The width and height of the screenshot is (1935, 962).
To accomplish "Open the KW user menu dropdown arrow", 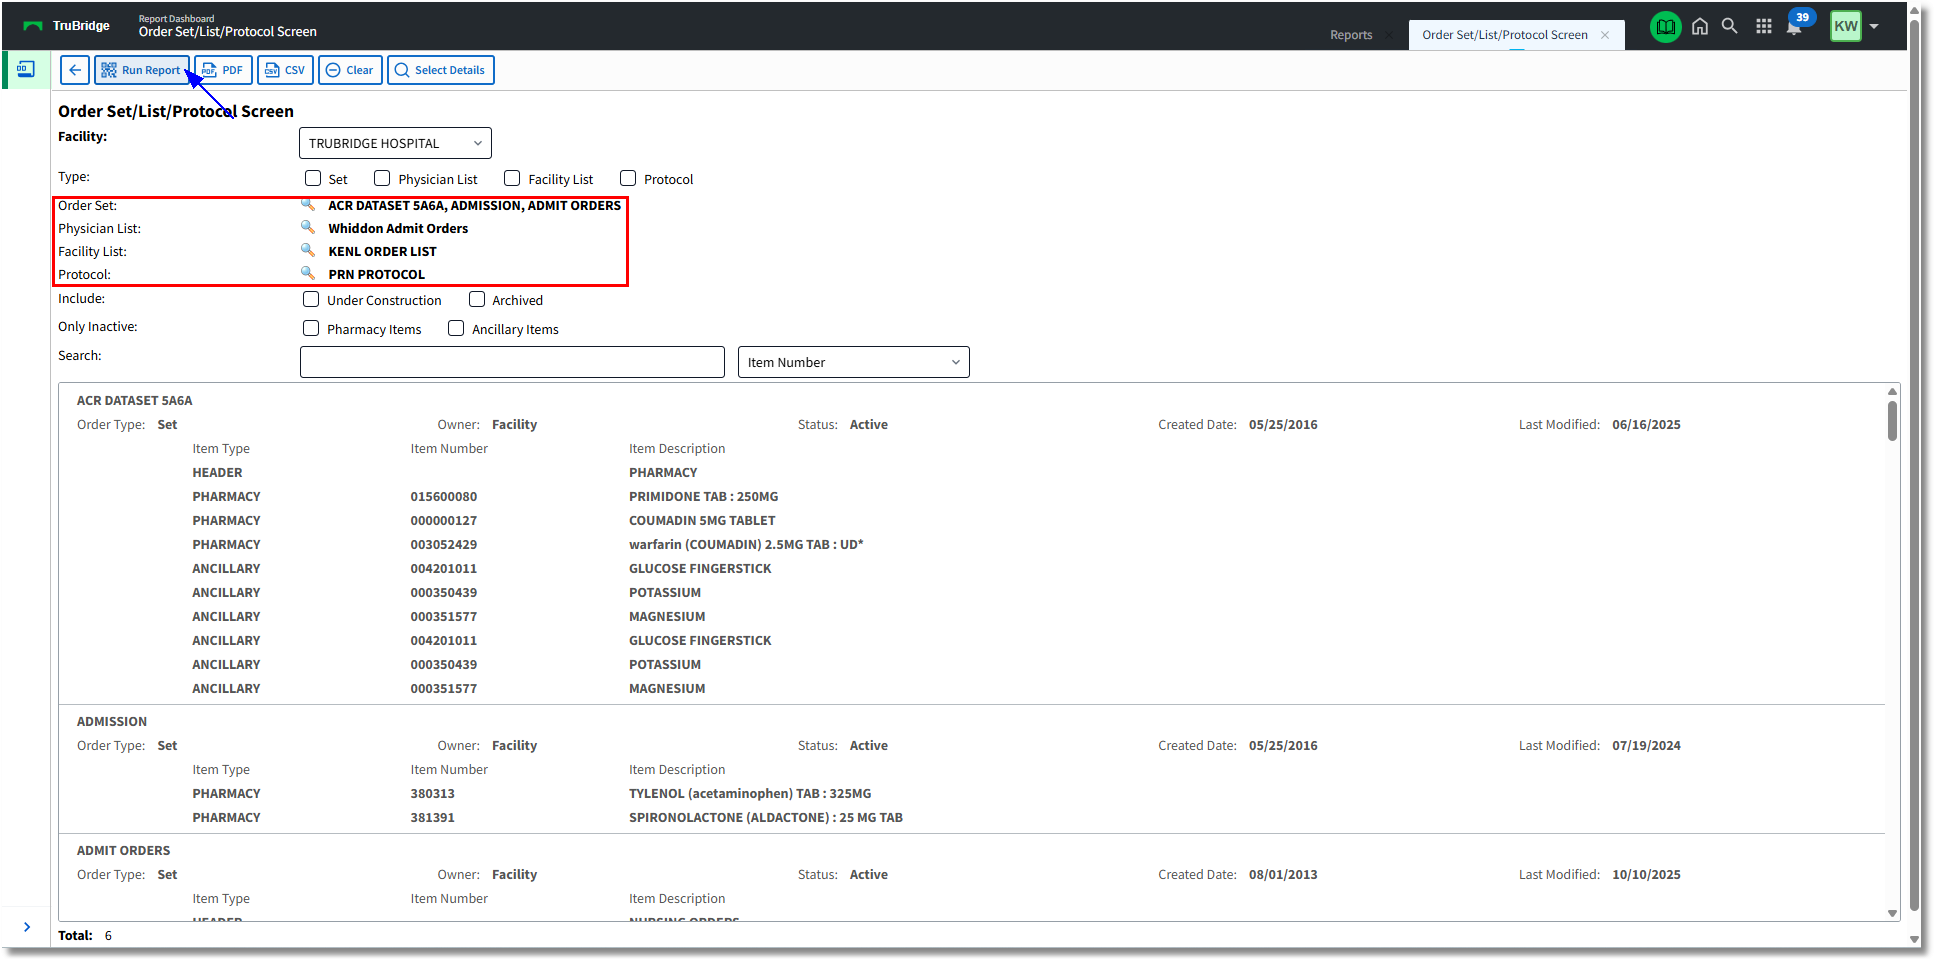I will [x=1874, y=27].
